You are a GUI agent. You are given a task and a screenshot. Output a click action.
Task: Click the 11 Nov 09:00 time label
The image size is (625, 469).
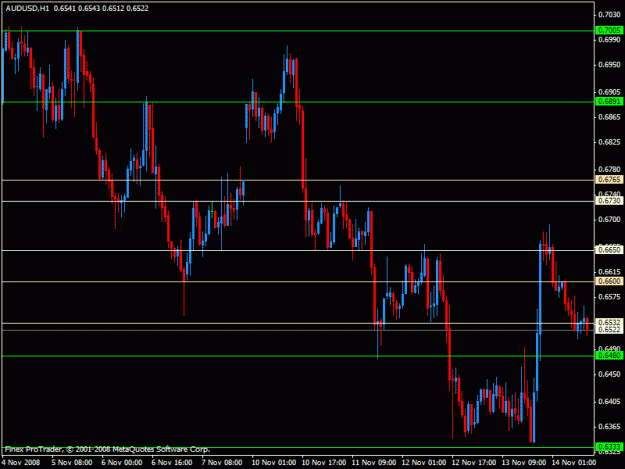click(x=374, y=462)
